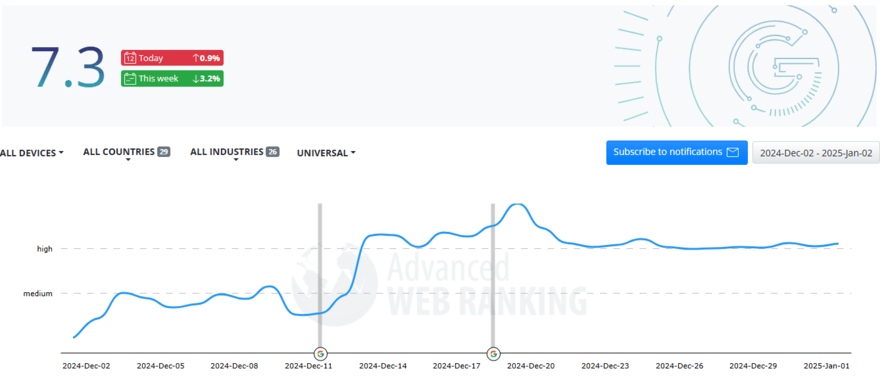The image size is (880, 377).
Task: Click the Google icon marker near 2024-Dec-18
Action: tap(493, 353)
